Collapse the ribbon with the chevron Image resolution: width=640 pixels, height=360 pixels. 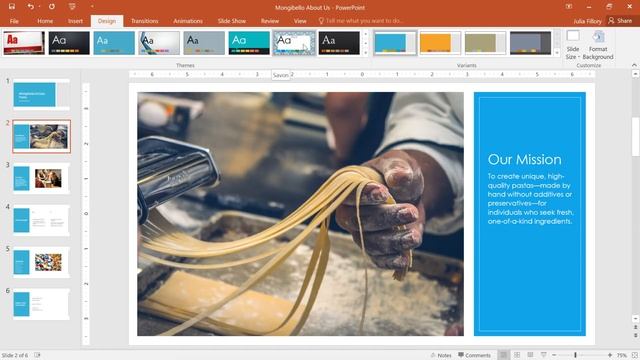click(634, 65)
